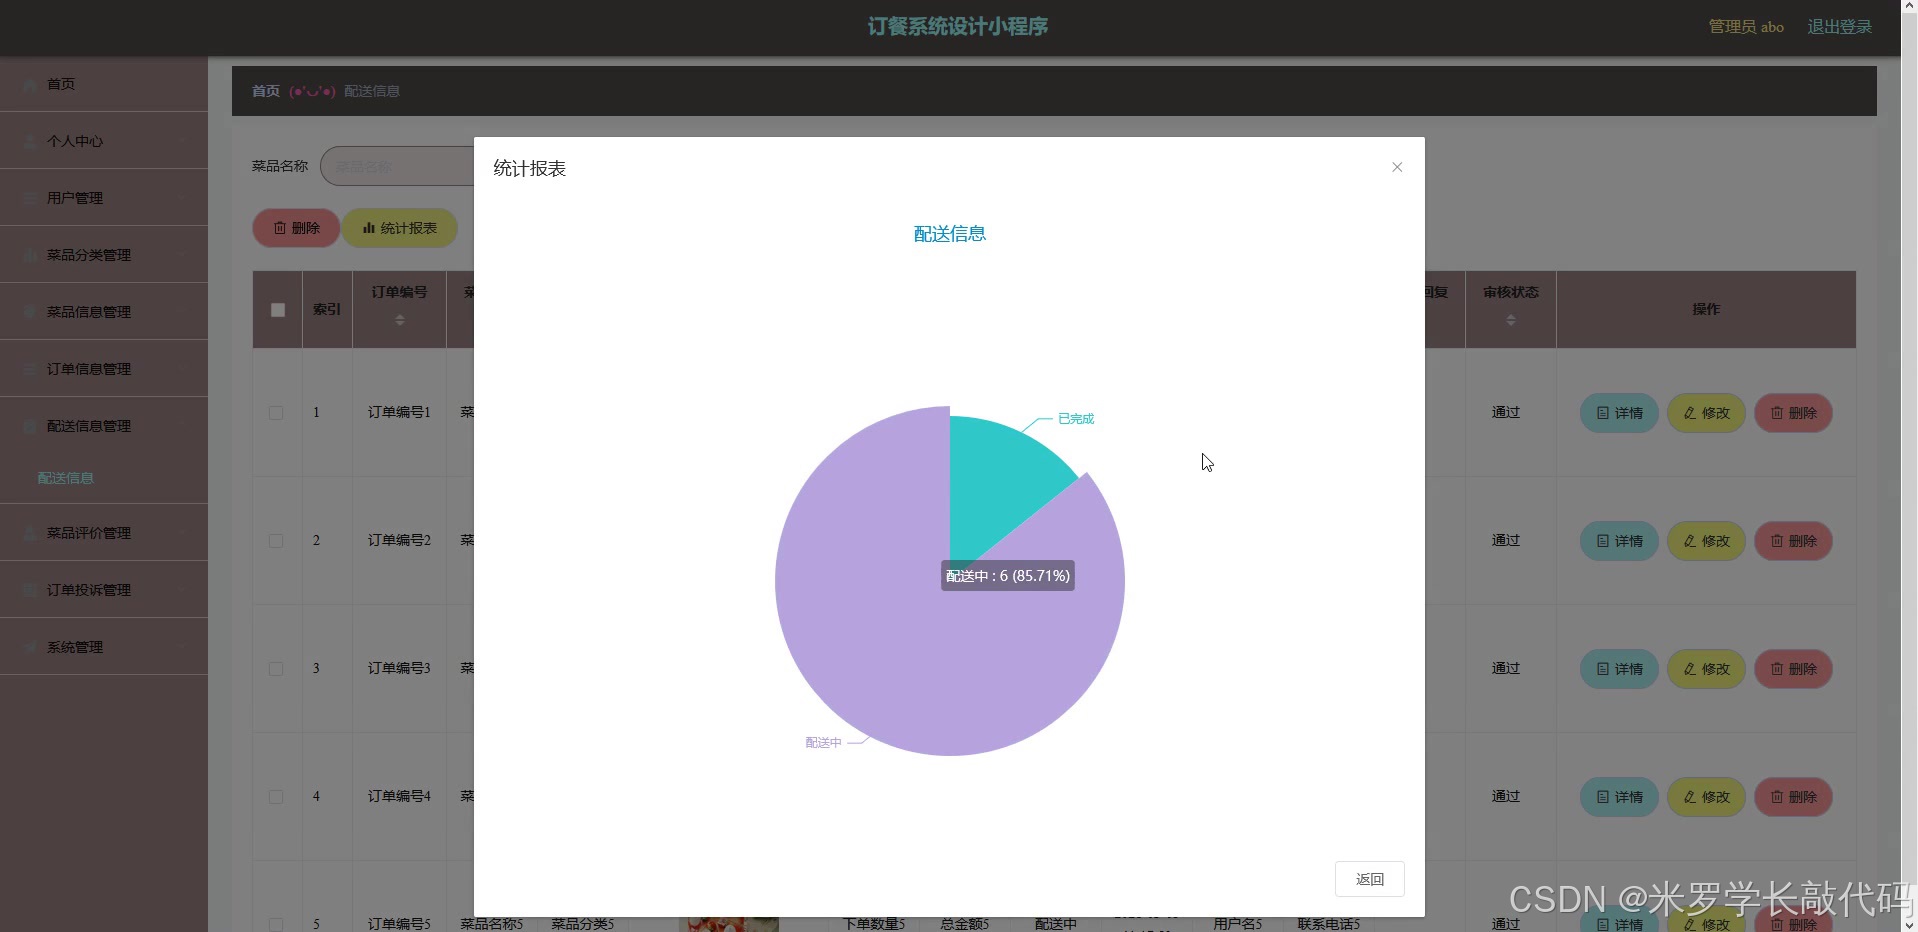The height and width of the screenshot is (932, 1918).
Task: Click the sort arrows on 订单编号 column
Action: click(x=399, y=321)
